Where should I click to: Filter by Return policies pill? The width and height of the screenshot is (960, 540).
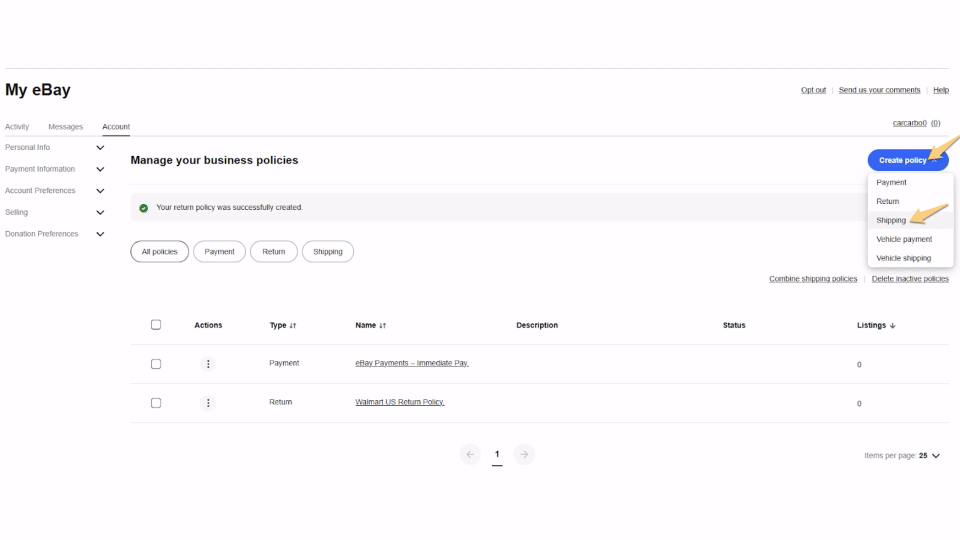click(x=274, y=252)
